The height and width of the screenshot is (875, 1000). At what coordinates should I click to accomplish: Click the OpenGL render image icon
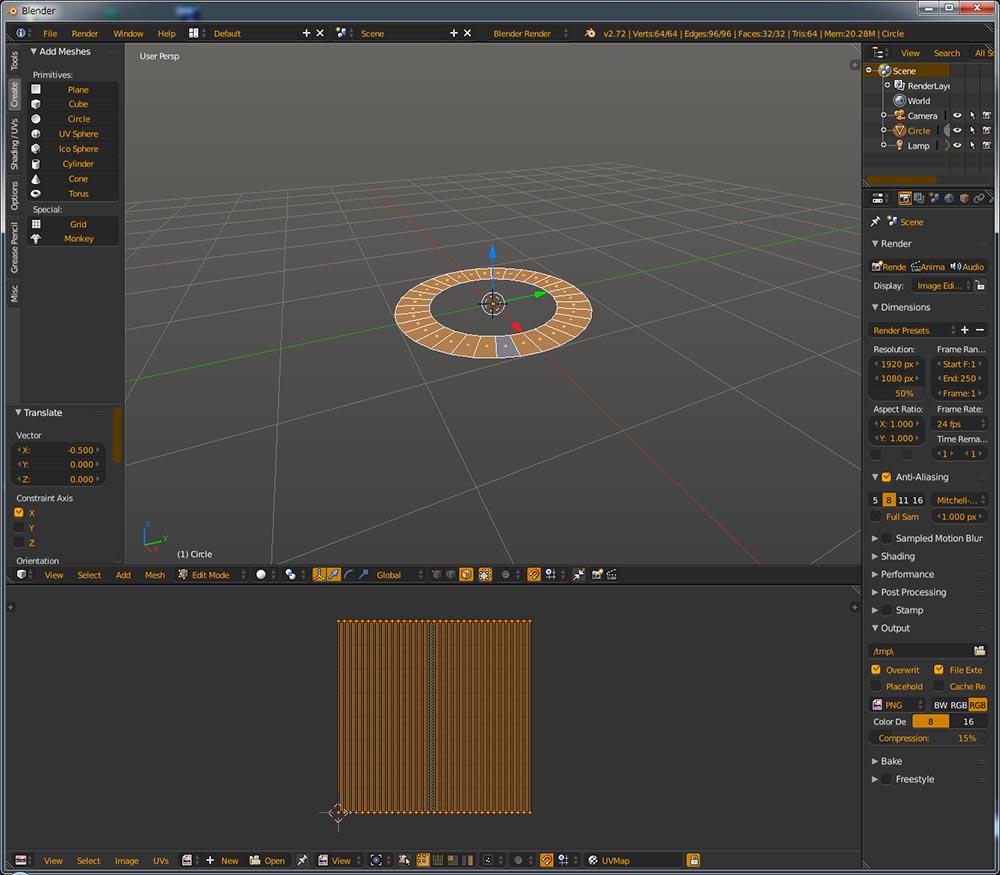pos(597,575)
